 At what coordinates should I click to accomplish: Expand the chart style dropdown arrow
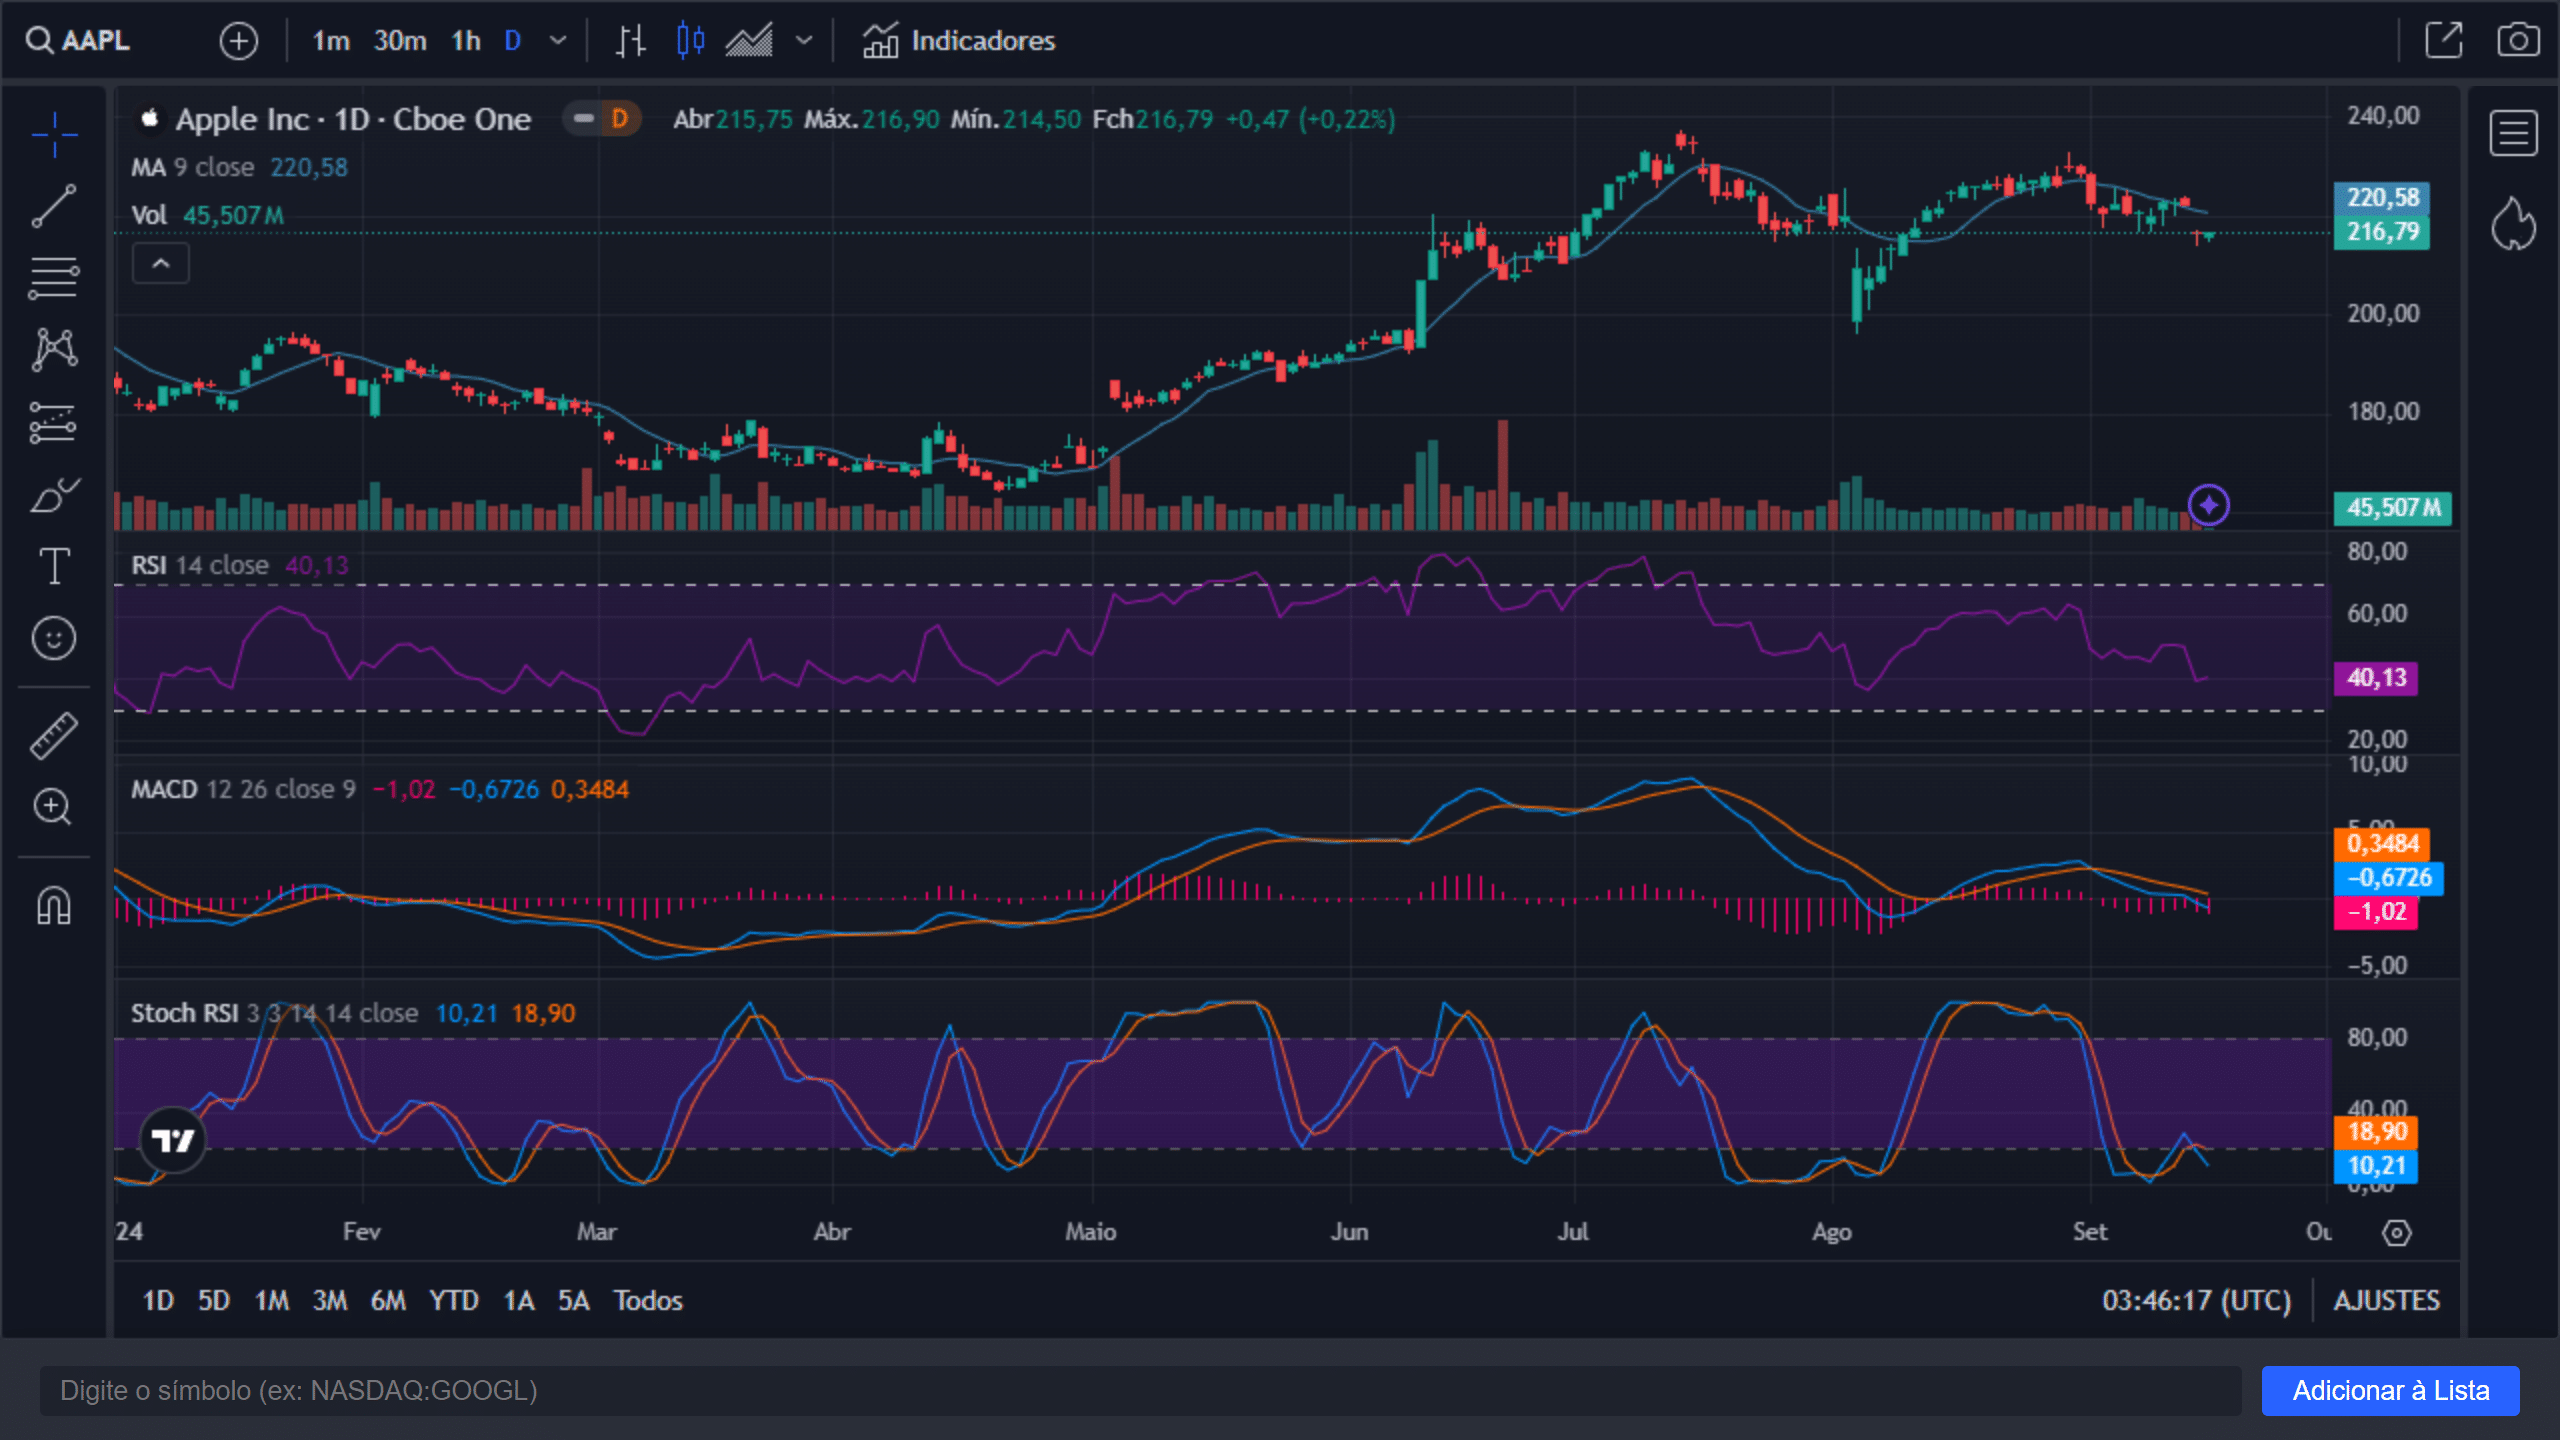pyautogui.click(x=804, y=41)
